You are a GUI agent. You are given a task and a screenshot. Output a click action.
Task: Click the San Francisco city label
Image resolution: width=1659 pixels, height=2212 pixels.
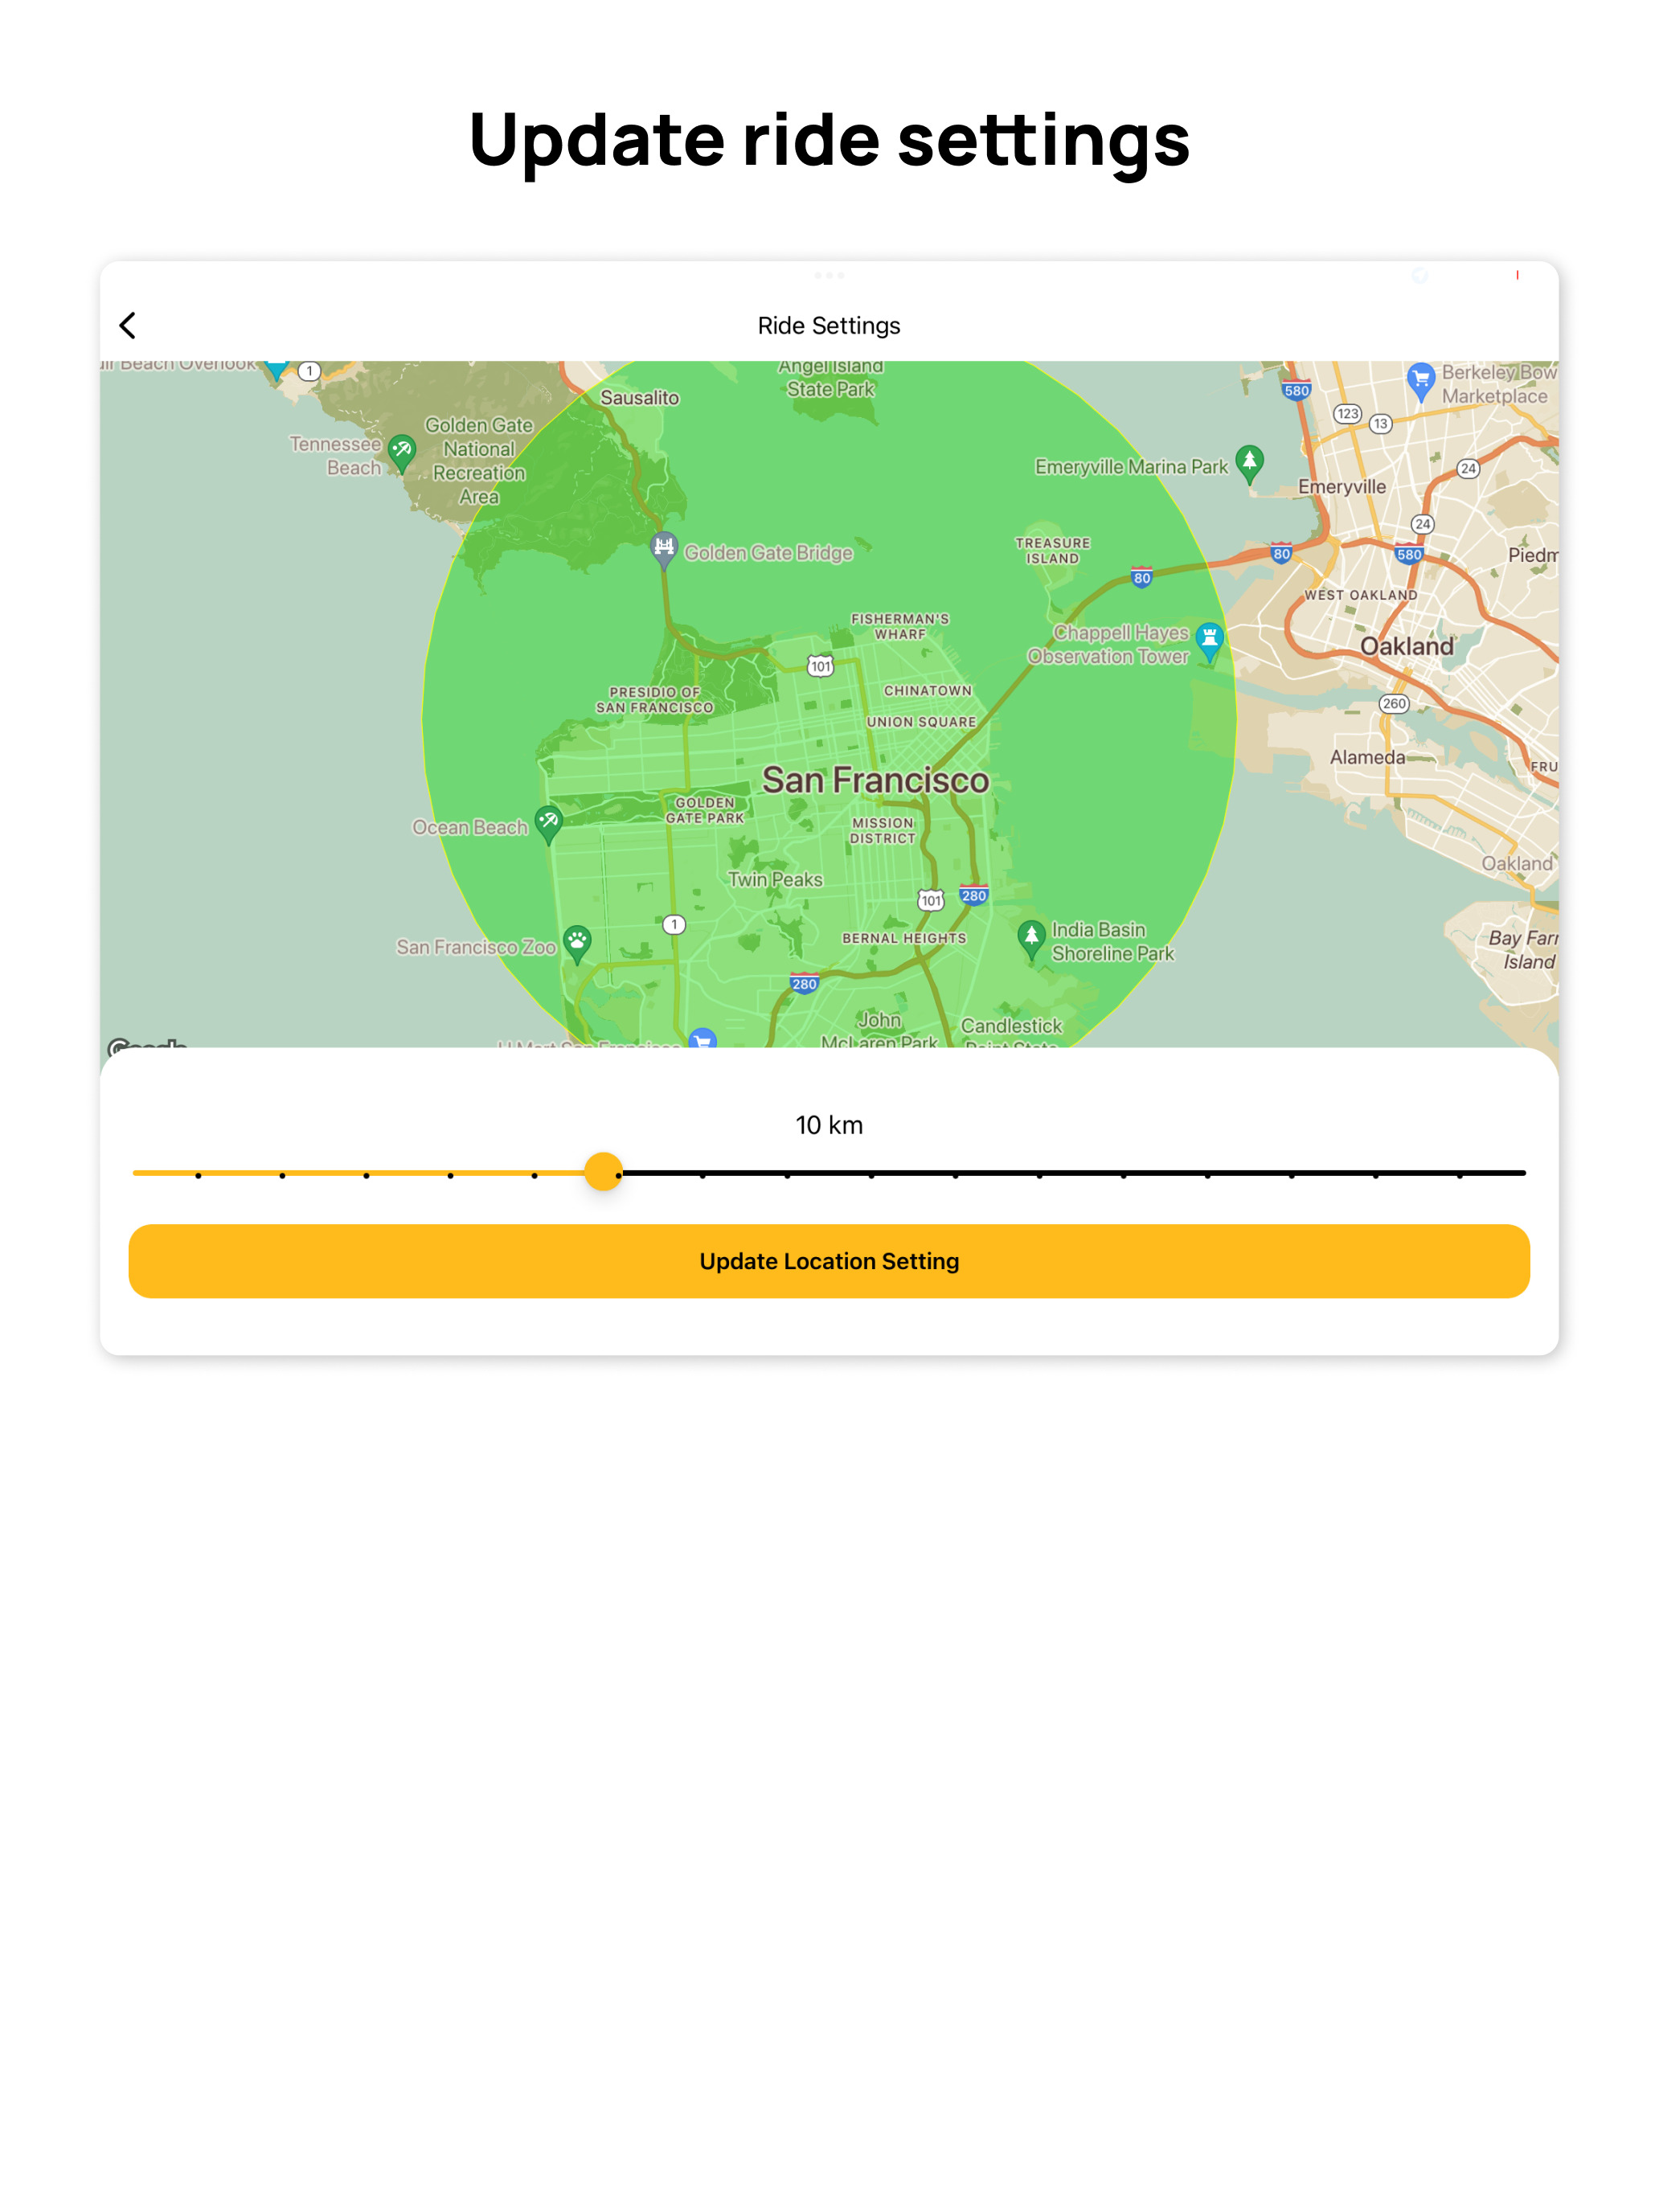[x=875, y=780]
